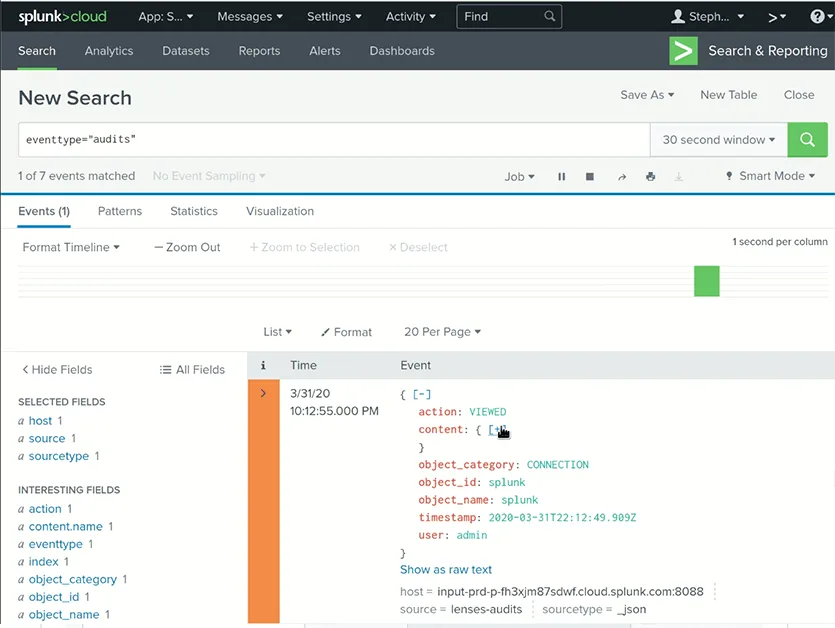Open the 20 Per Page dropdown
835x628 pixels.
pos(441,332)
